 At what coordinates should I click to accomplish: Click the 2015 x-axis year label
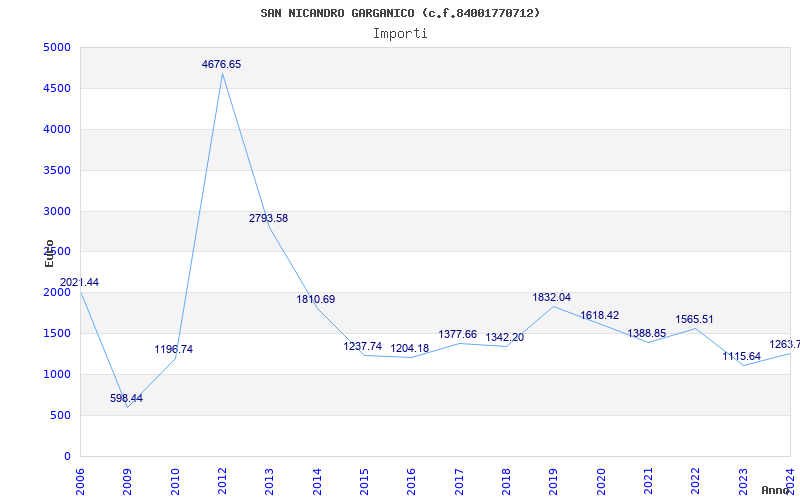coord(364,482)
